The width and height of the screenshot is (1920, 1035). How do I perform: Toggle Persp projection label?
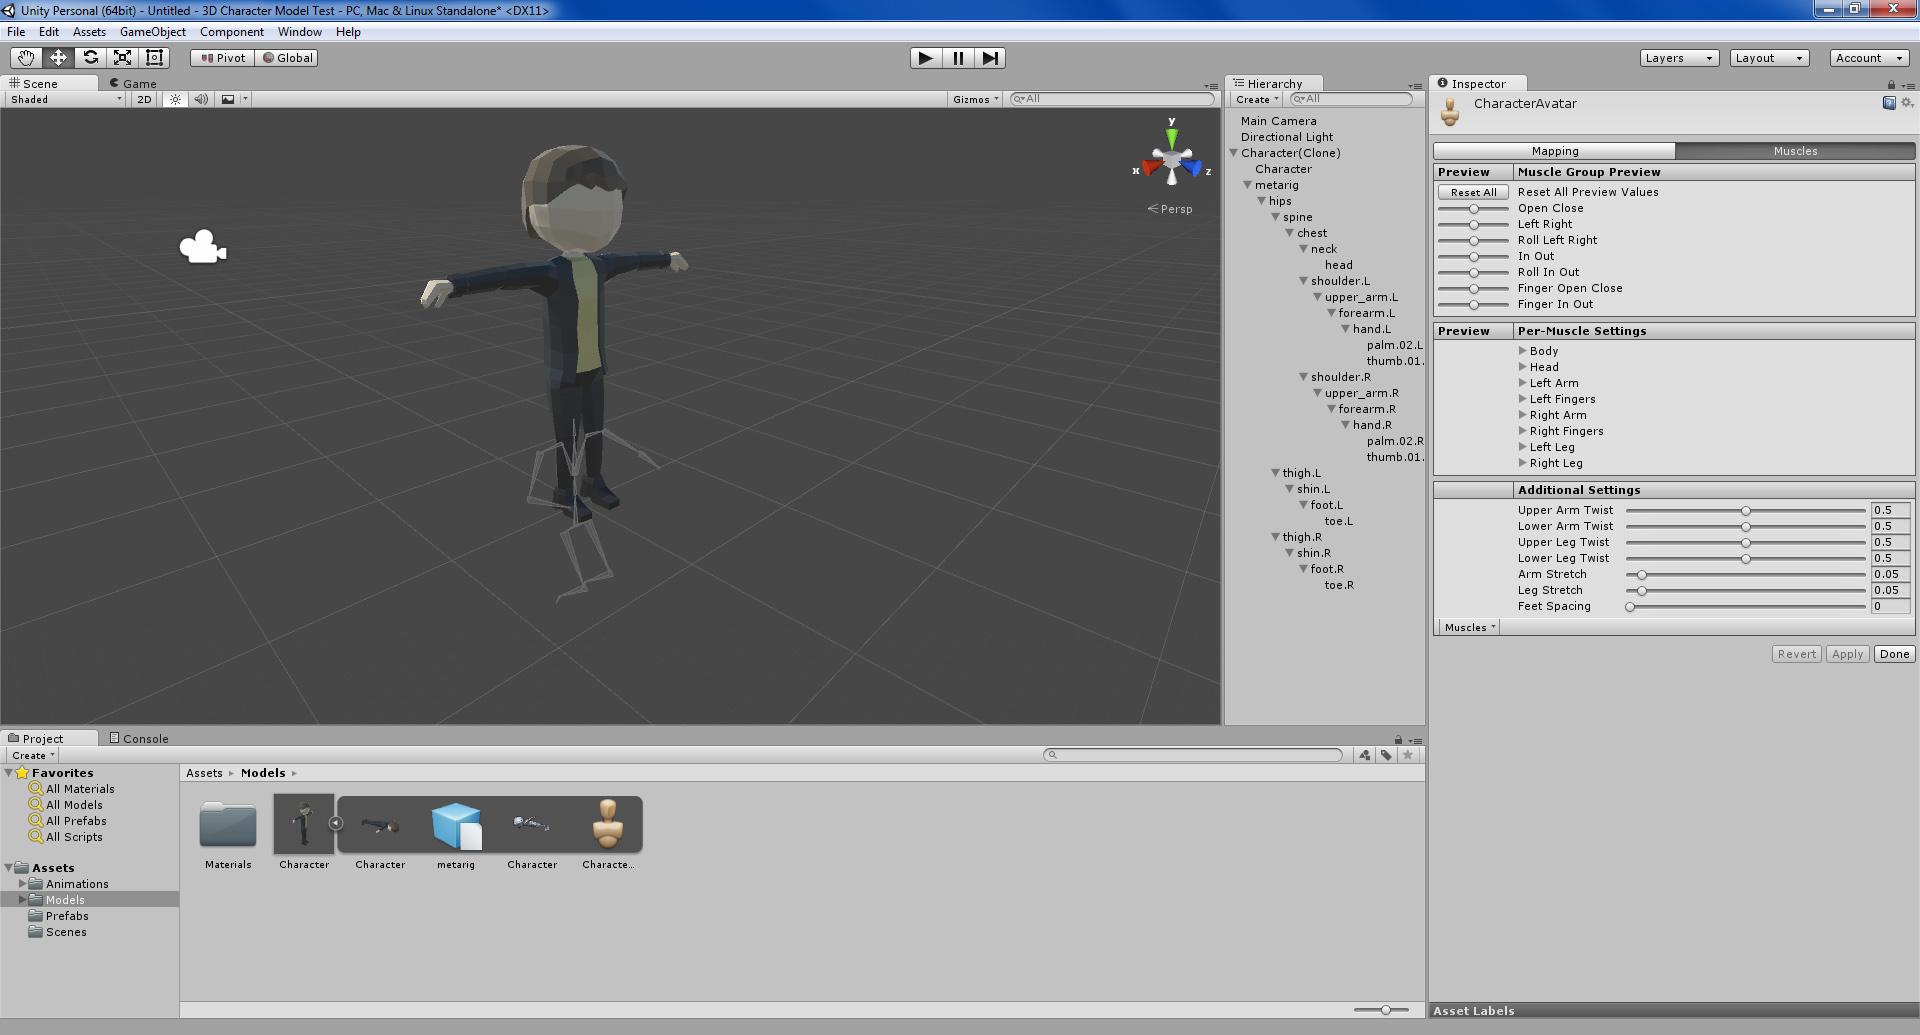(1170, 209)
